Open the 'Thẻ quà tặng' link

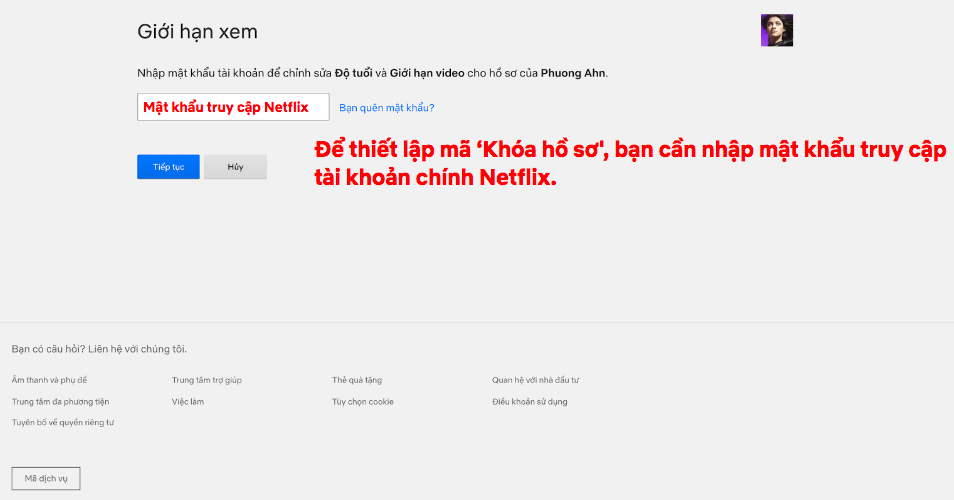[x=357, y=380]
